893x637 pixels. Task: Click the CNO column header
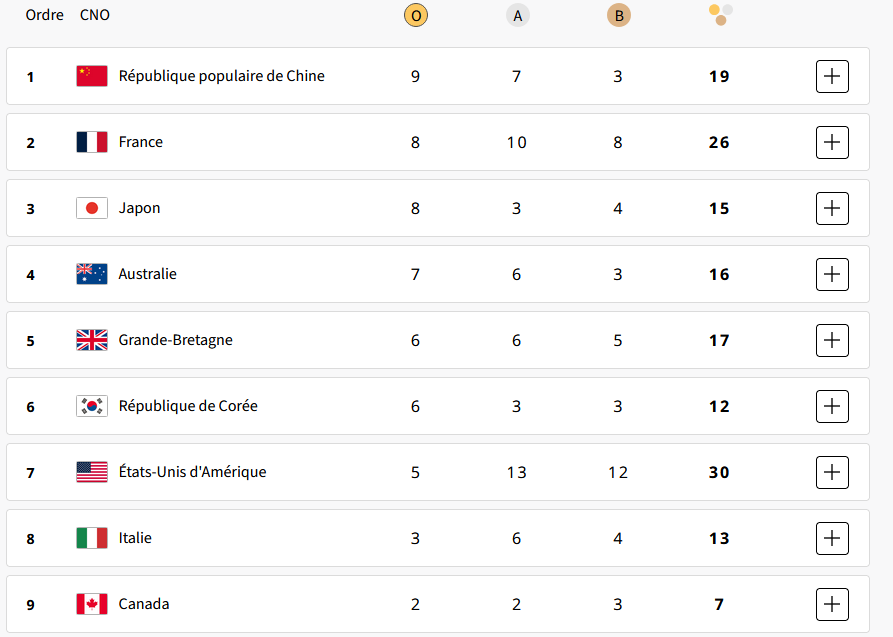tap(95, 15)
